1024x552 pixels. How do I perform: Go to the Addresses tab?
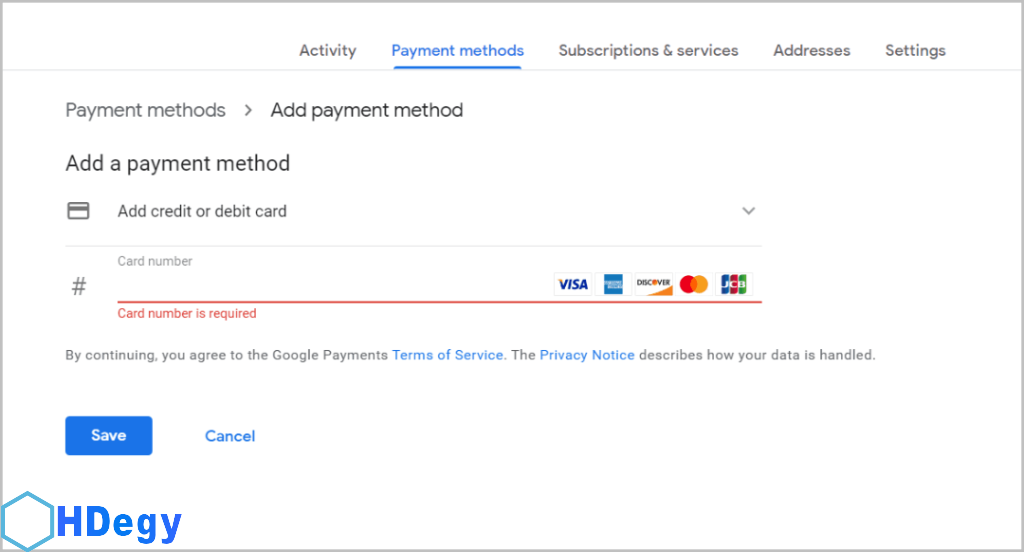tap(811, 50)
